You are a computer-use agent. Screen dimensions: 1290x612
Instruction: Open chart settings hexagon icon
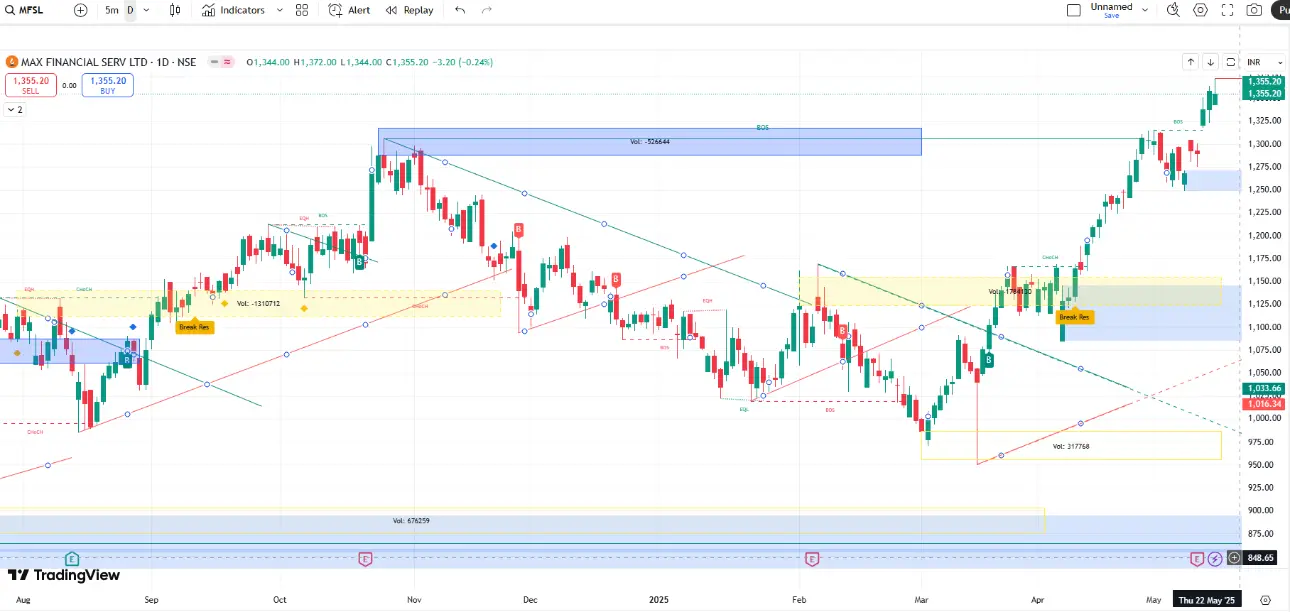point(1200,10)
